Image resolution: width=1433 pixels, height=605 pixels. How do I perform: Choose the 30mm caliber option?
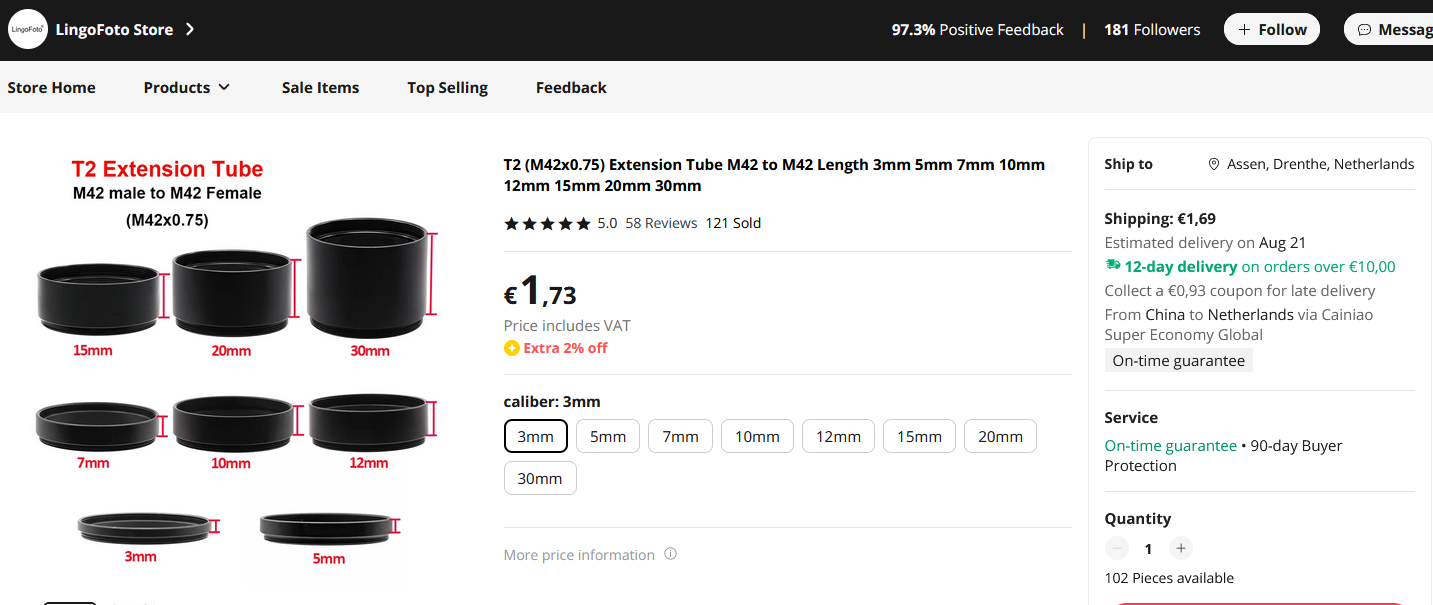point(540,478)
